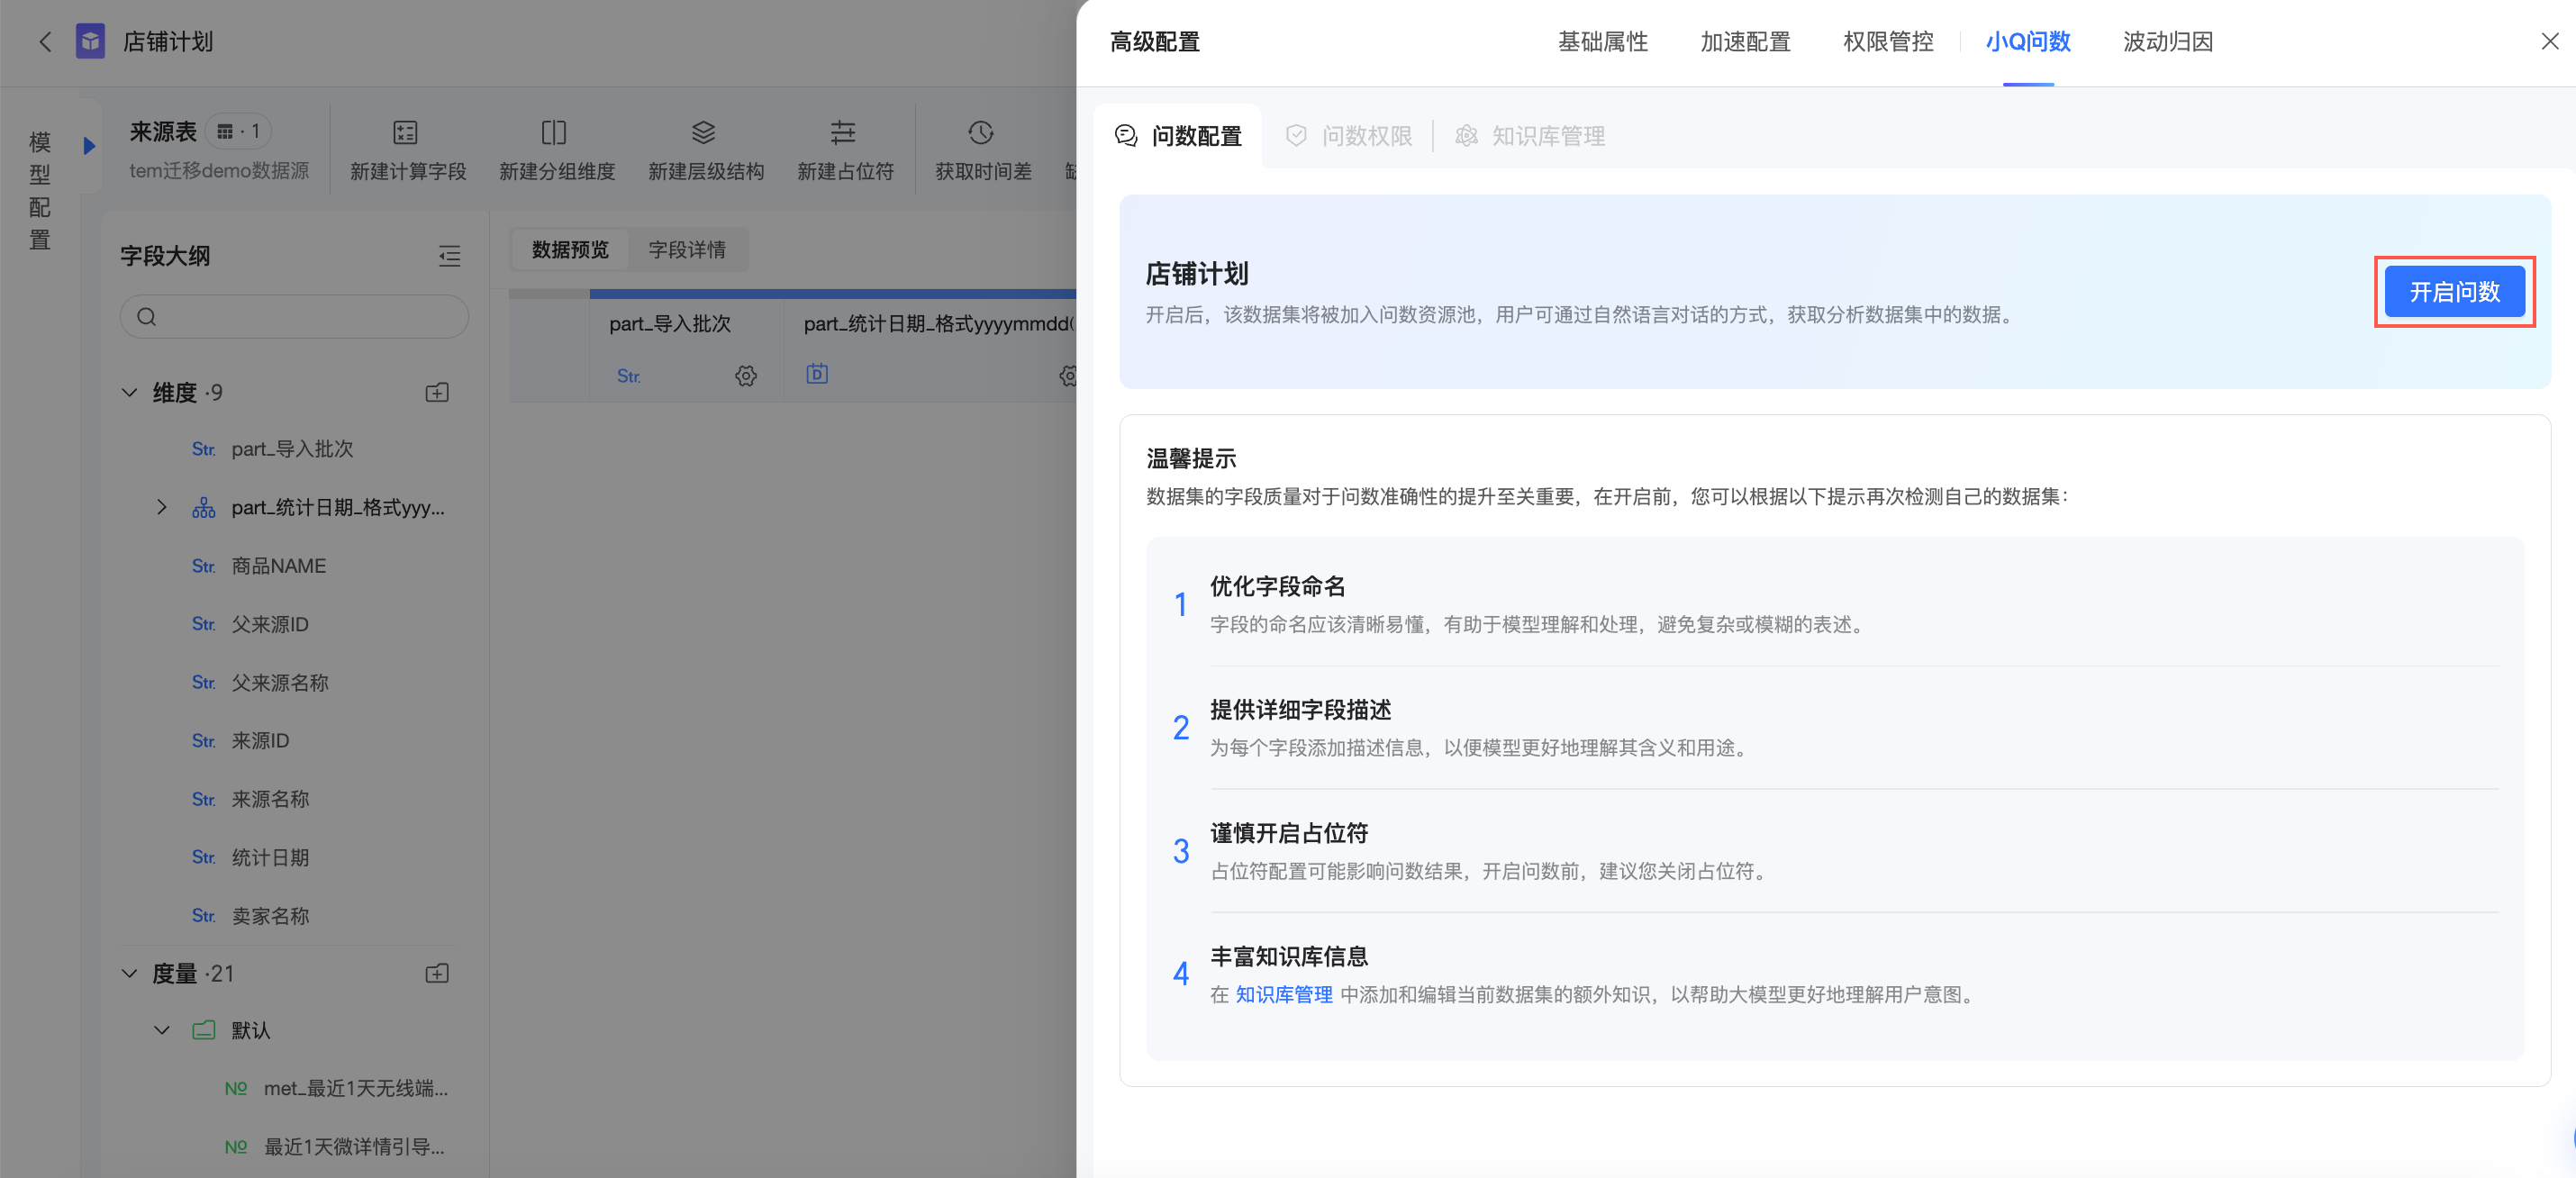Open the gear settings of the part_导入批次 column
The image size is (2576, 1178).
coord(745,376)
